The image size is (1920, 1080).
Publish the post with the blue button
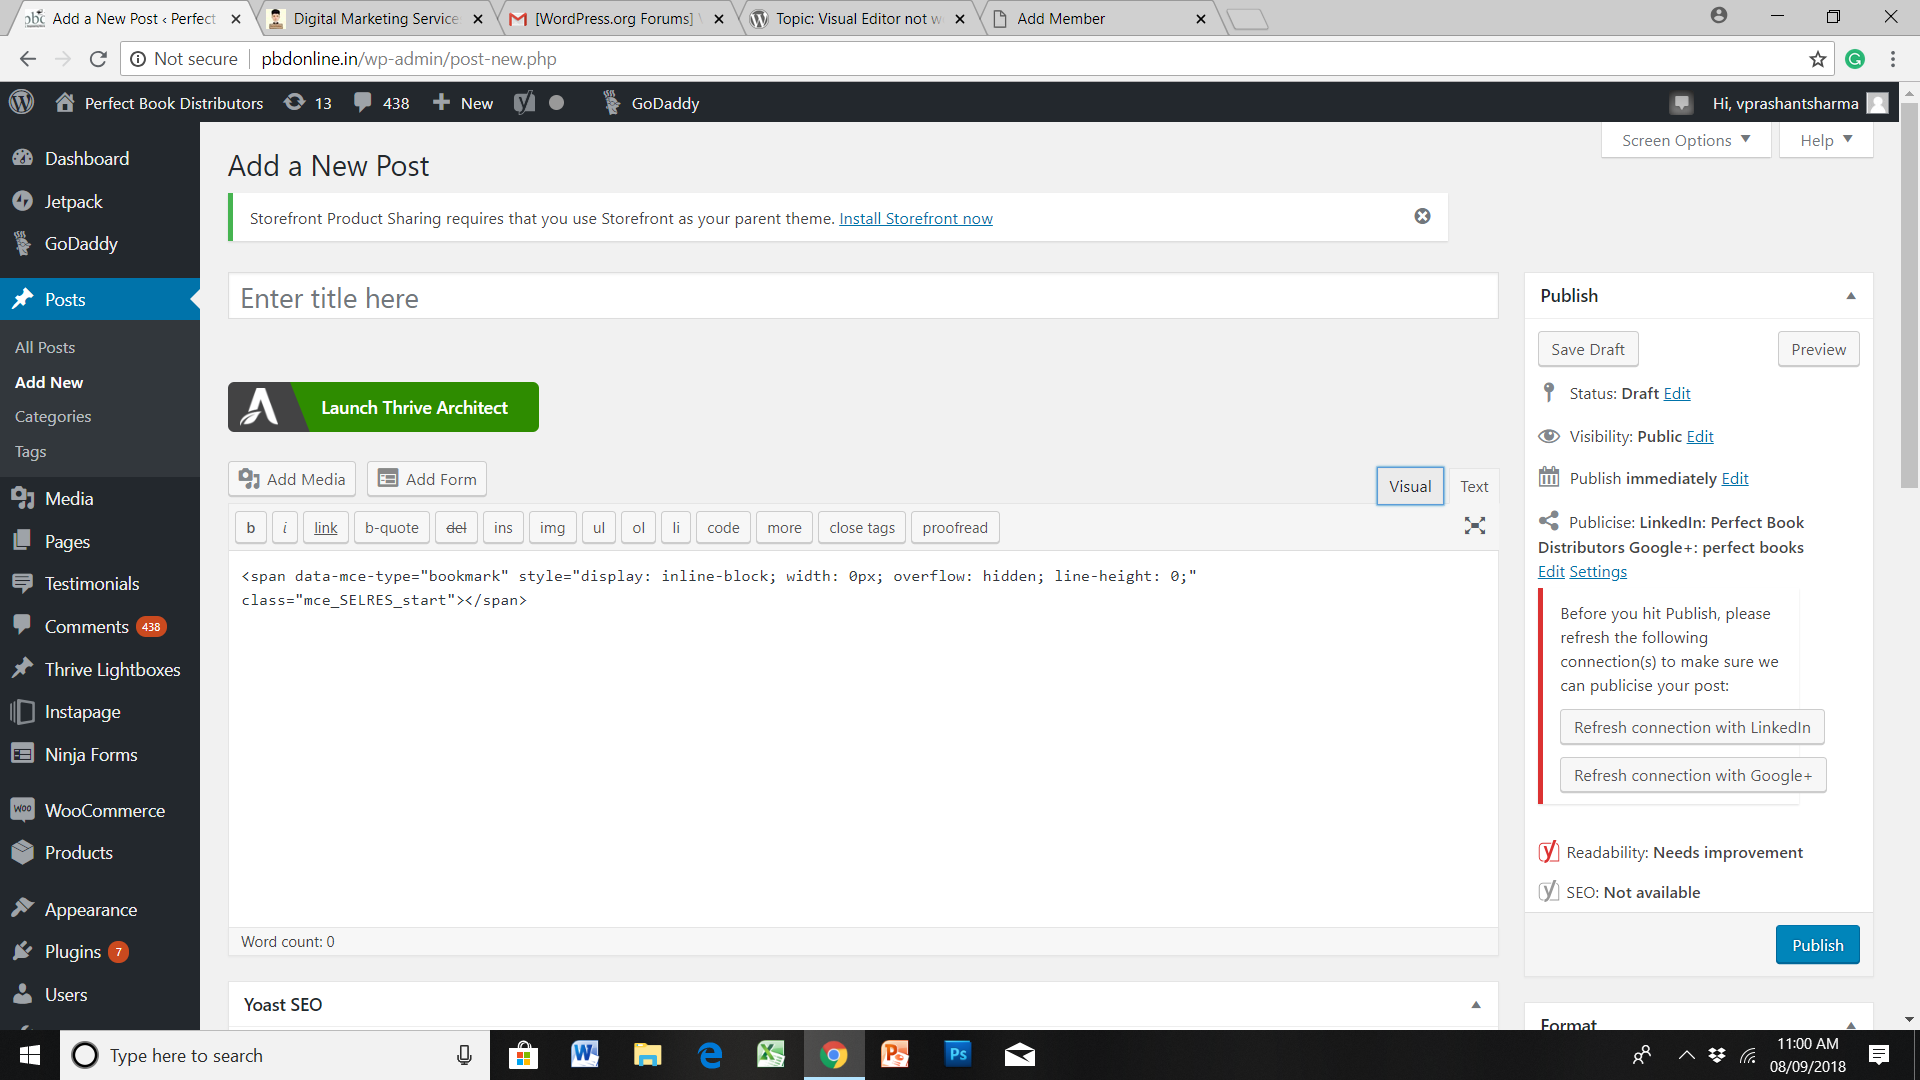point(1817,945)
